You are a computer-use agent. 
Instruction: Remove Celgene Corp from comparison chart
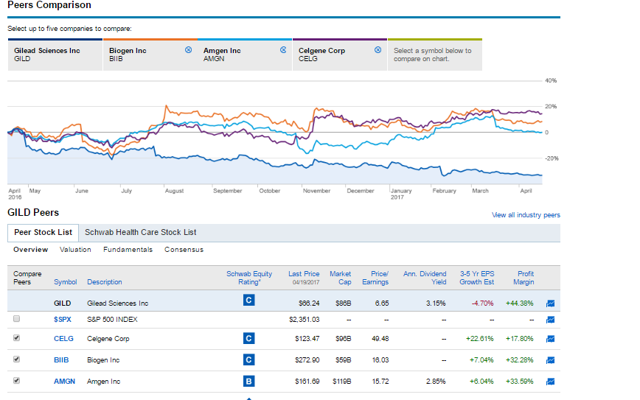pos(378,50)
